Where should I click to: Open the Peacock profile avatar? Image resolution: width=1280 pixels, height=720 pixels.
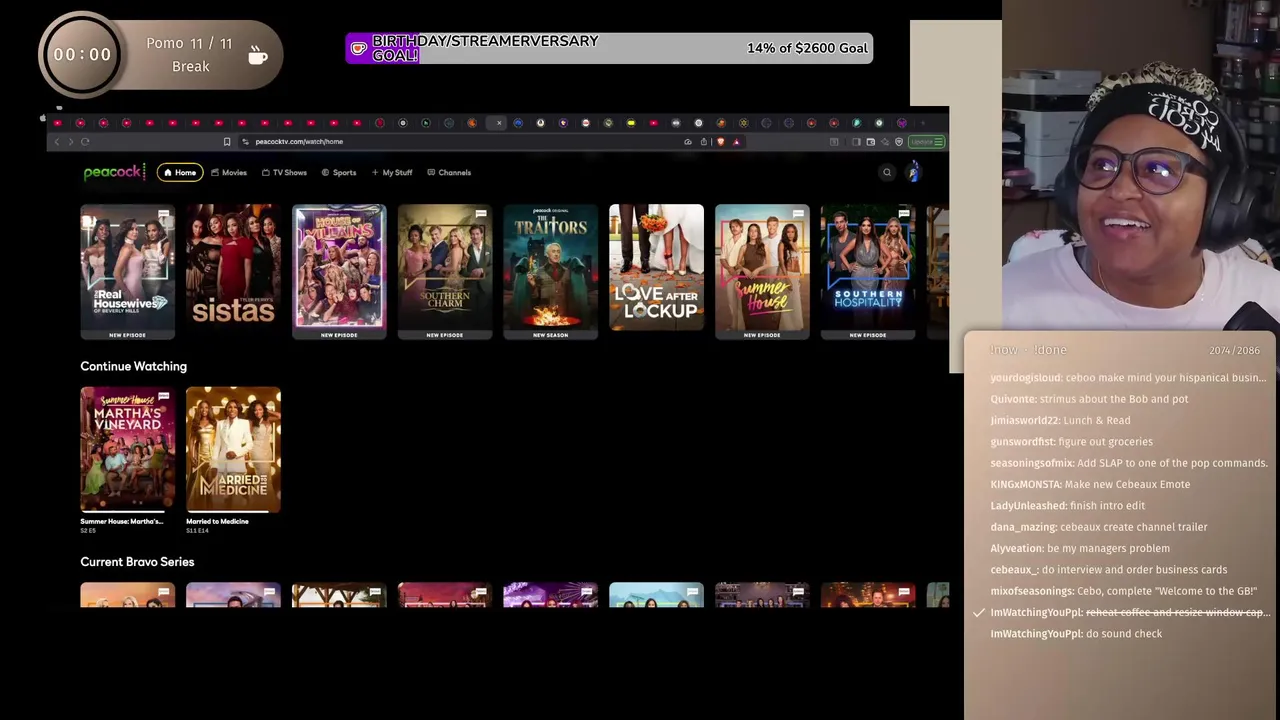click(913, 173)
